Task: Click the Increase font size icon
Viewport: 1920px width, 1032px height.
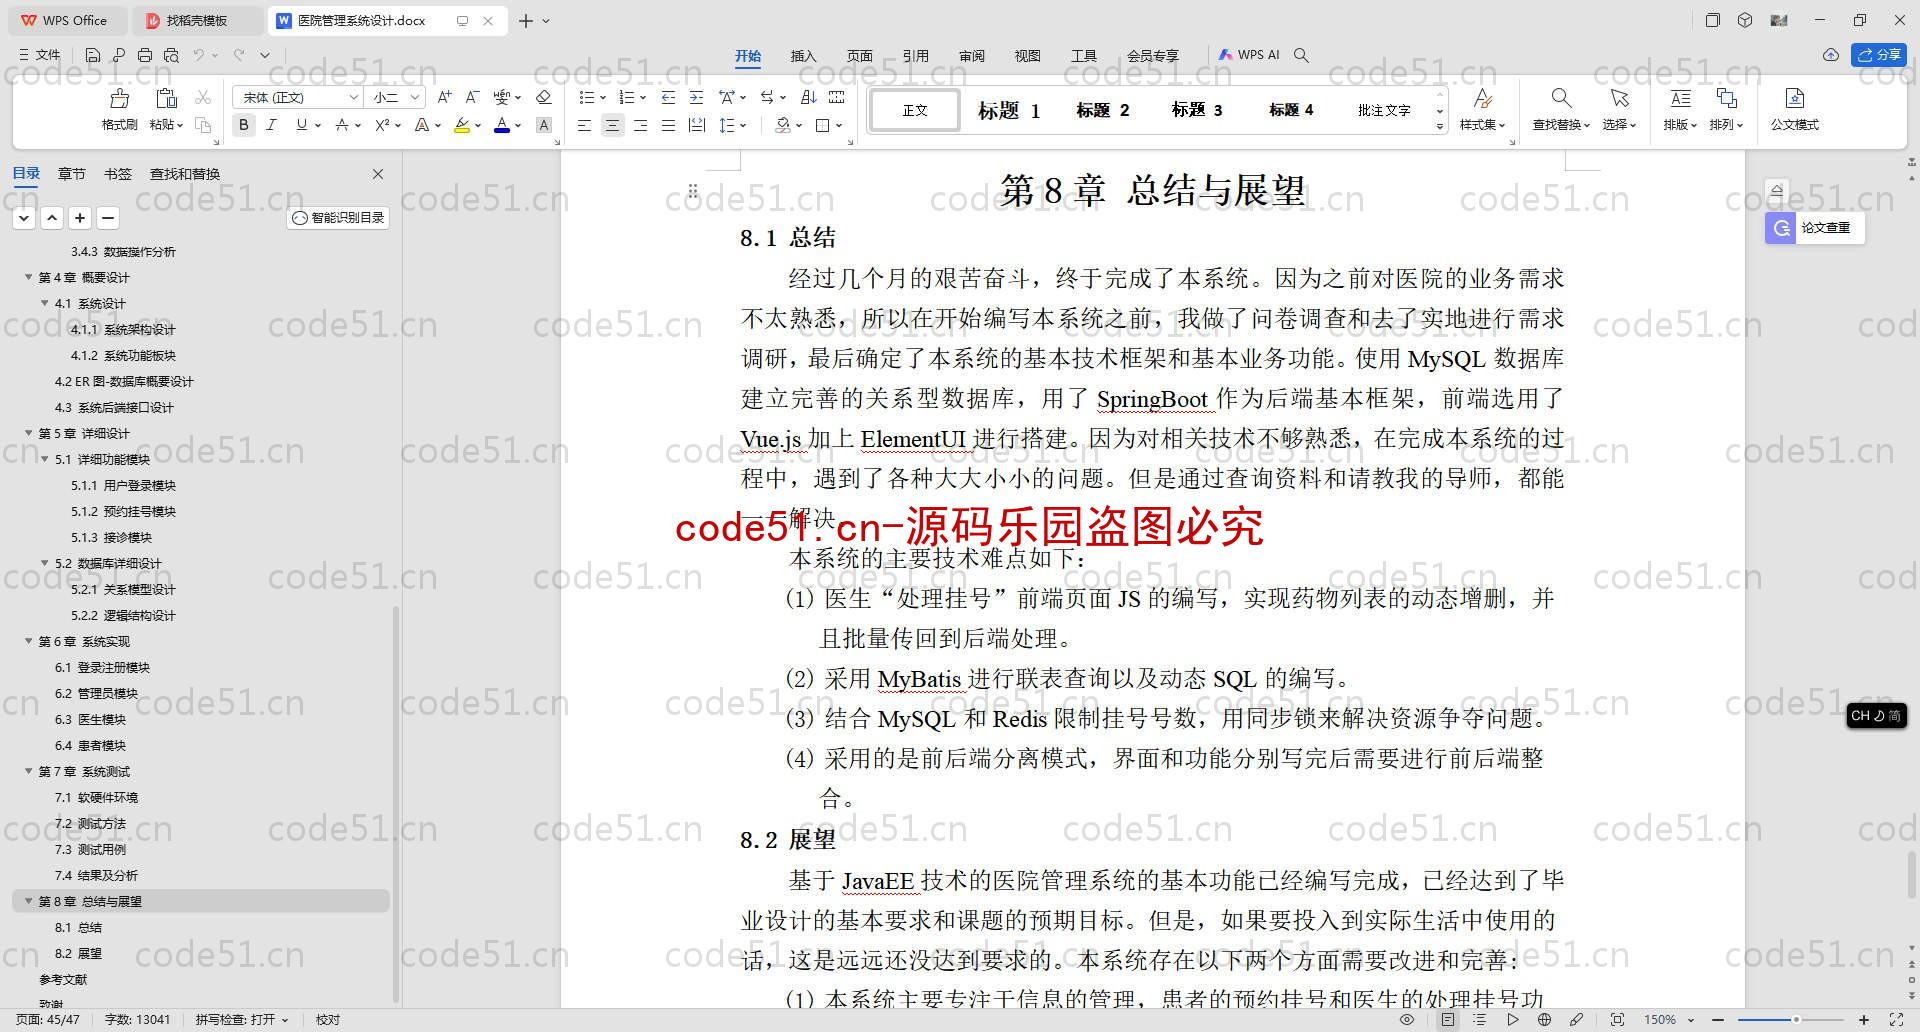Action: point(445,97)
